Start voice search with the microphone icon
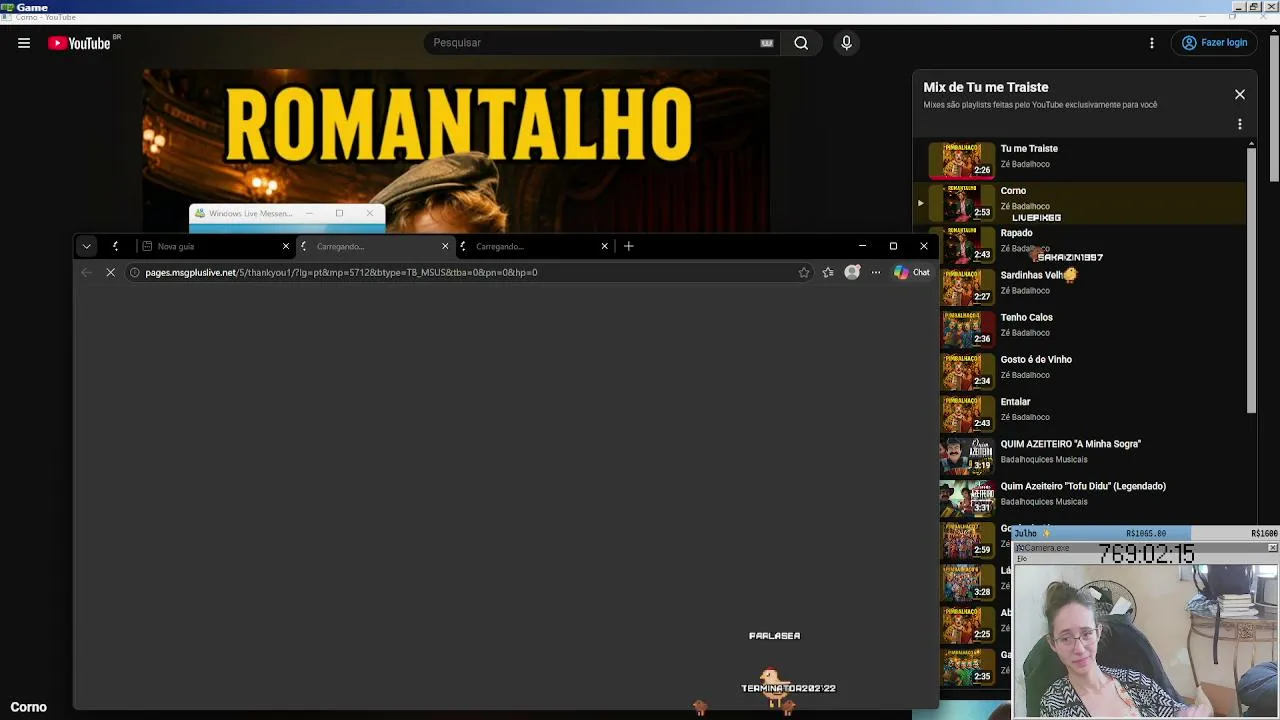1280x720 pixels. pos(846,43)
